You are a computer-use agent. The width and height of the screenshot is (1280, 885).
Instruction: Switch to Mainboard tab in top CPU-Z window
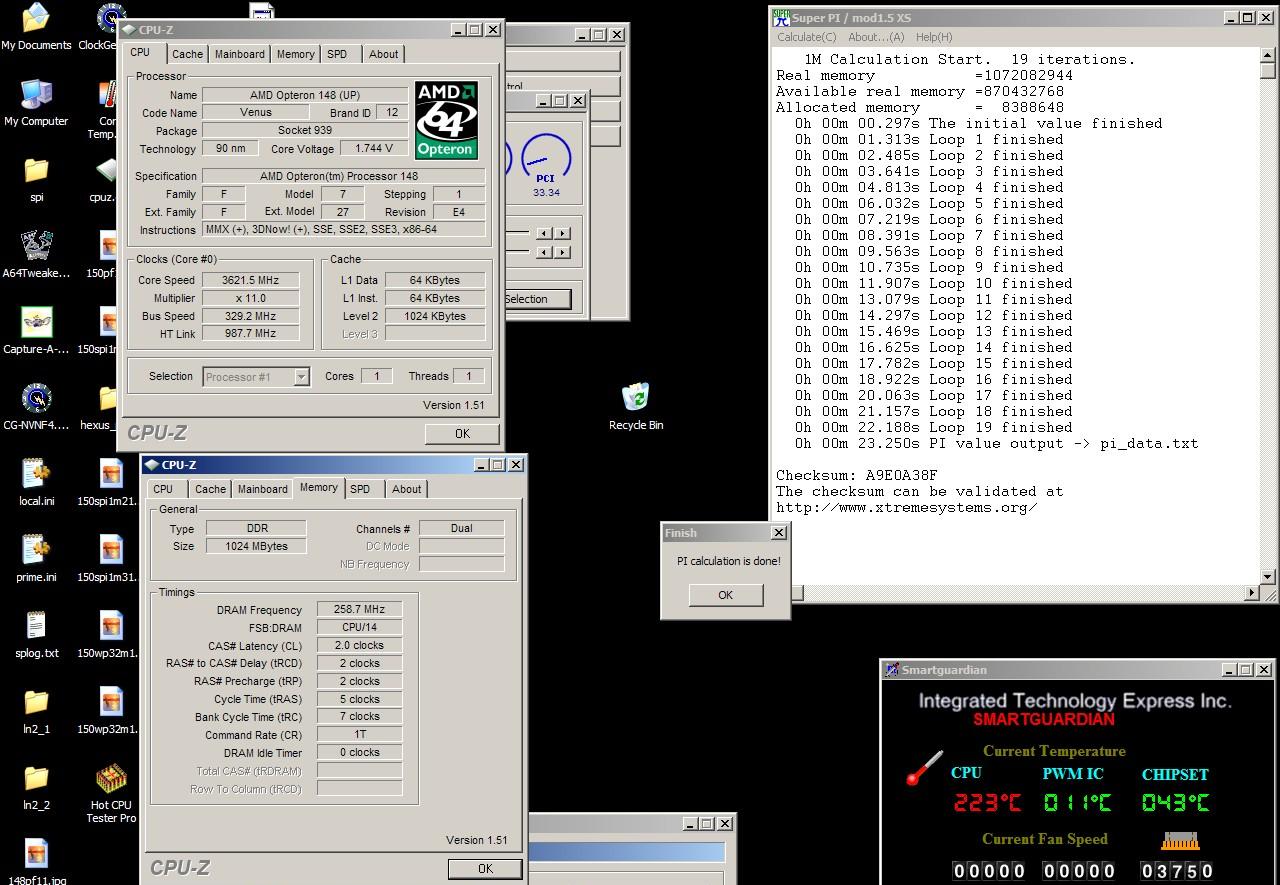pyautogui.click(x=240, y=54)
